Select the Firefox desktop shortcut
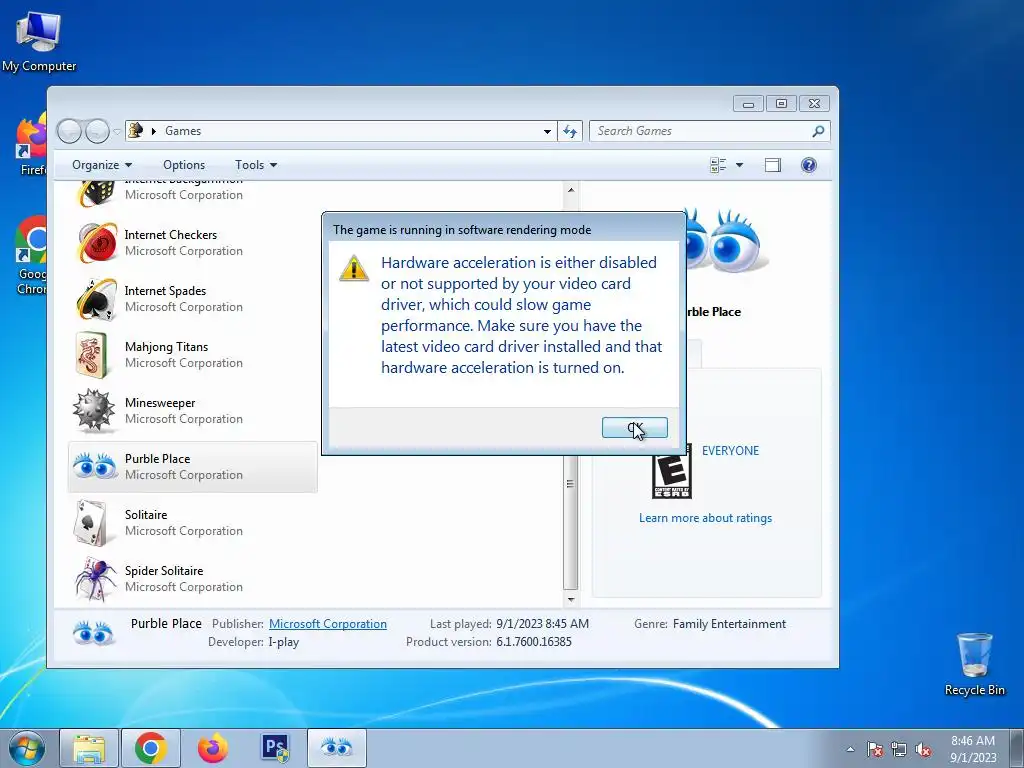This screenshot has width=1024, height=768. 31,144
